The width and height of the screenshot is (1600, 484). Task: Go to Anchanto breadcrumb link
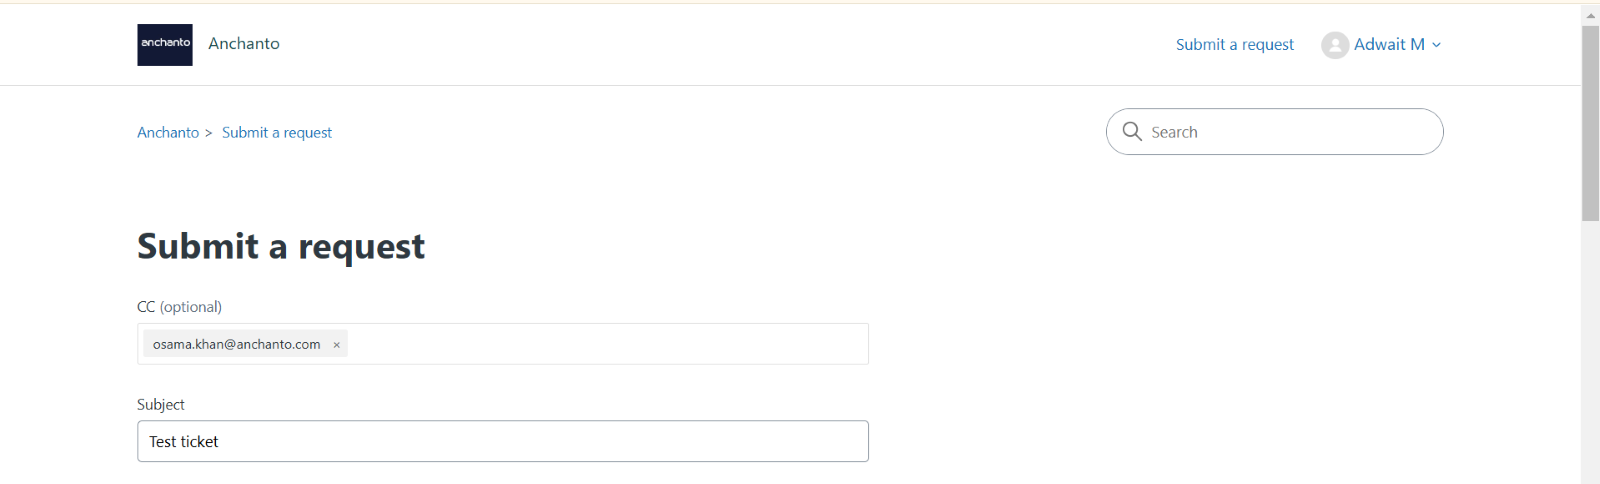[x=168, y=133]
